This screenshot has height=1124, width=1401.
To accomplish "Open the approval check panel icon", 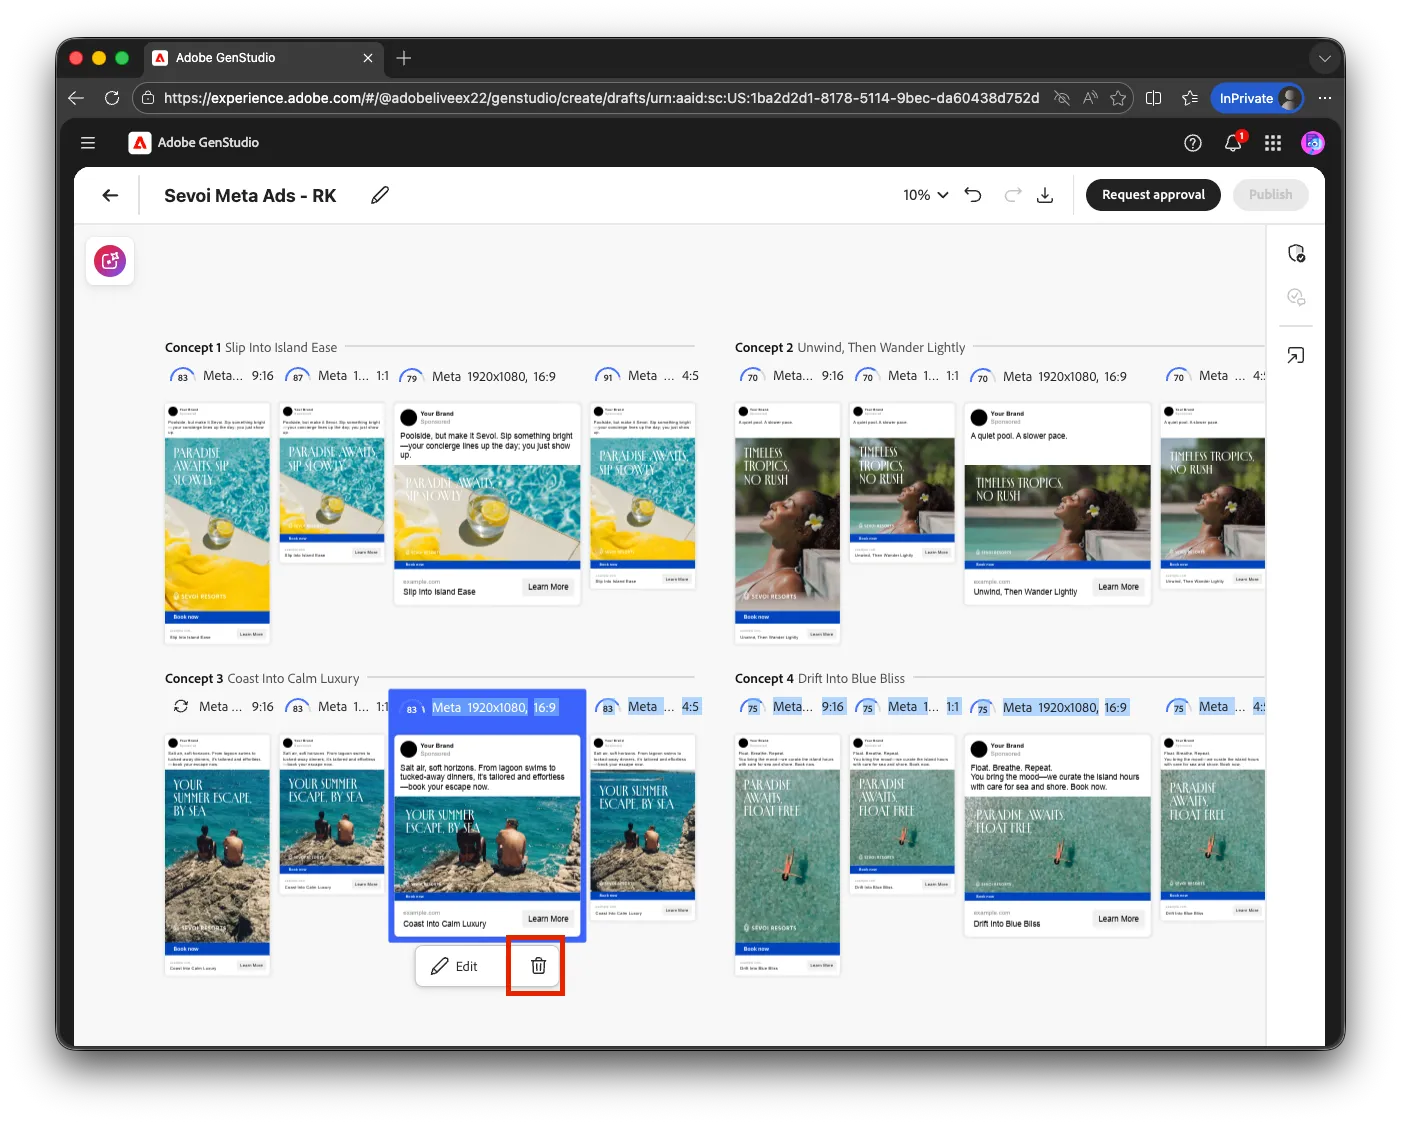I will click(1296, 297).
